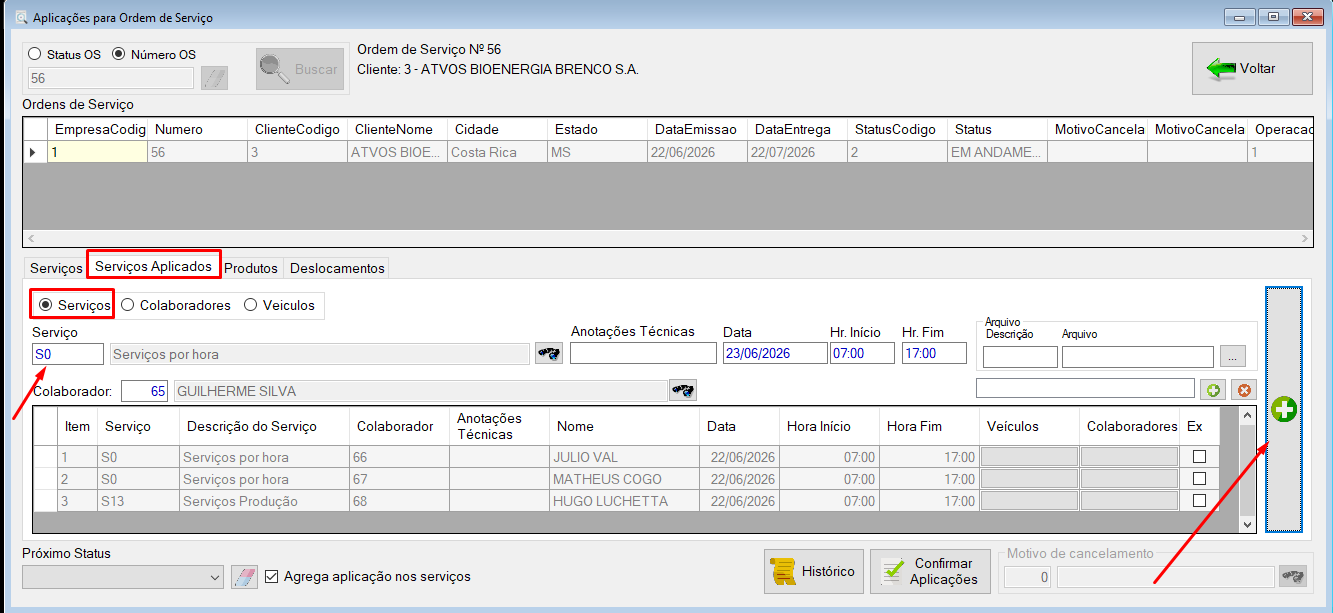The width and height of the screenshot is (1333, 613).
Task: Click the StatusCodigo column header
Action: pyautogui.click(x=897, y=129)
